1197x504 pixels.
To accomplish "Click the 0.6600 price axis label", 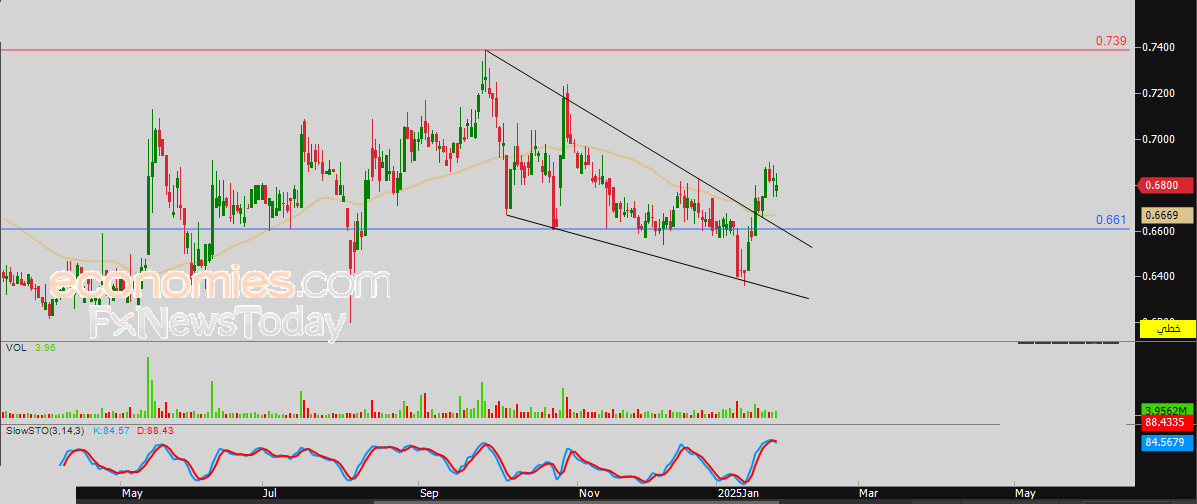I will tap(1158, 231).
